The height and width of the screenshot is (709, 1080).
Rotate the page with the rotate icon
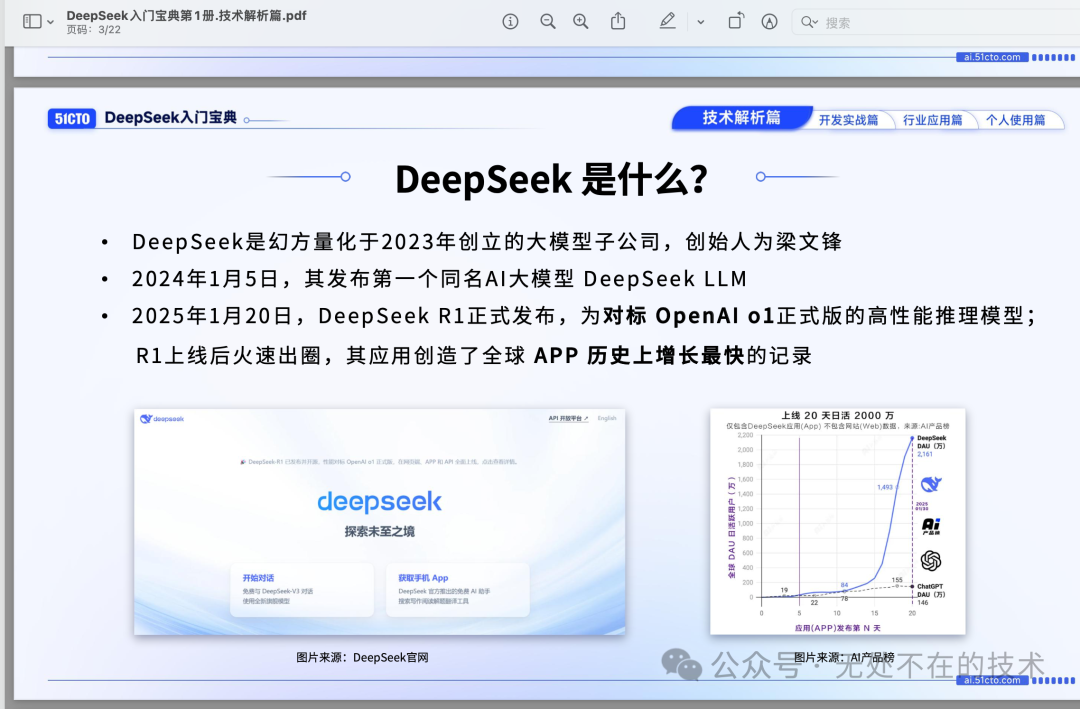(x=736, y=21)
